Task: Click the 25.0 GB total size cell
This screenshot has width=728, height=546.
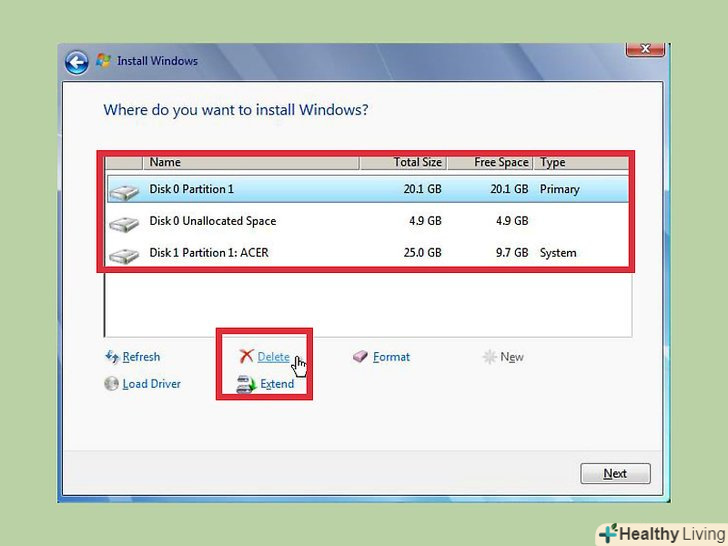Action: pyautogui.click(x=422, y=253)
